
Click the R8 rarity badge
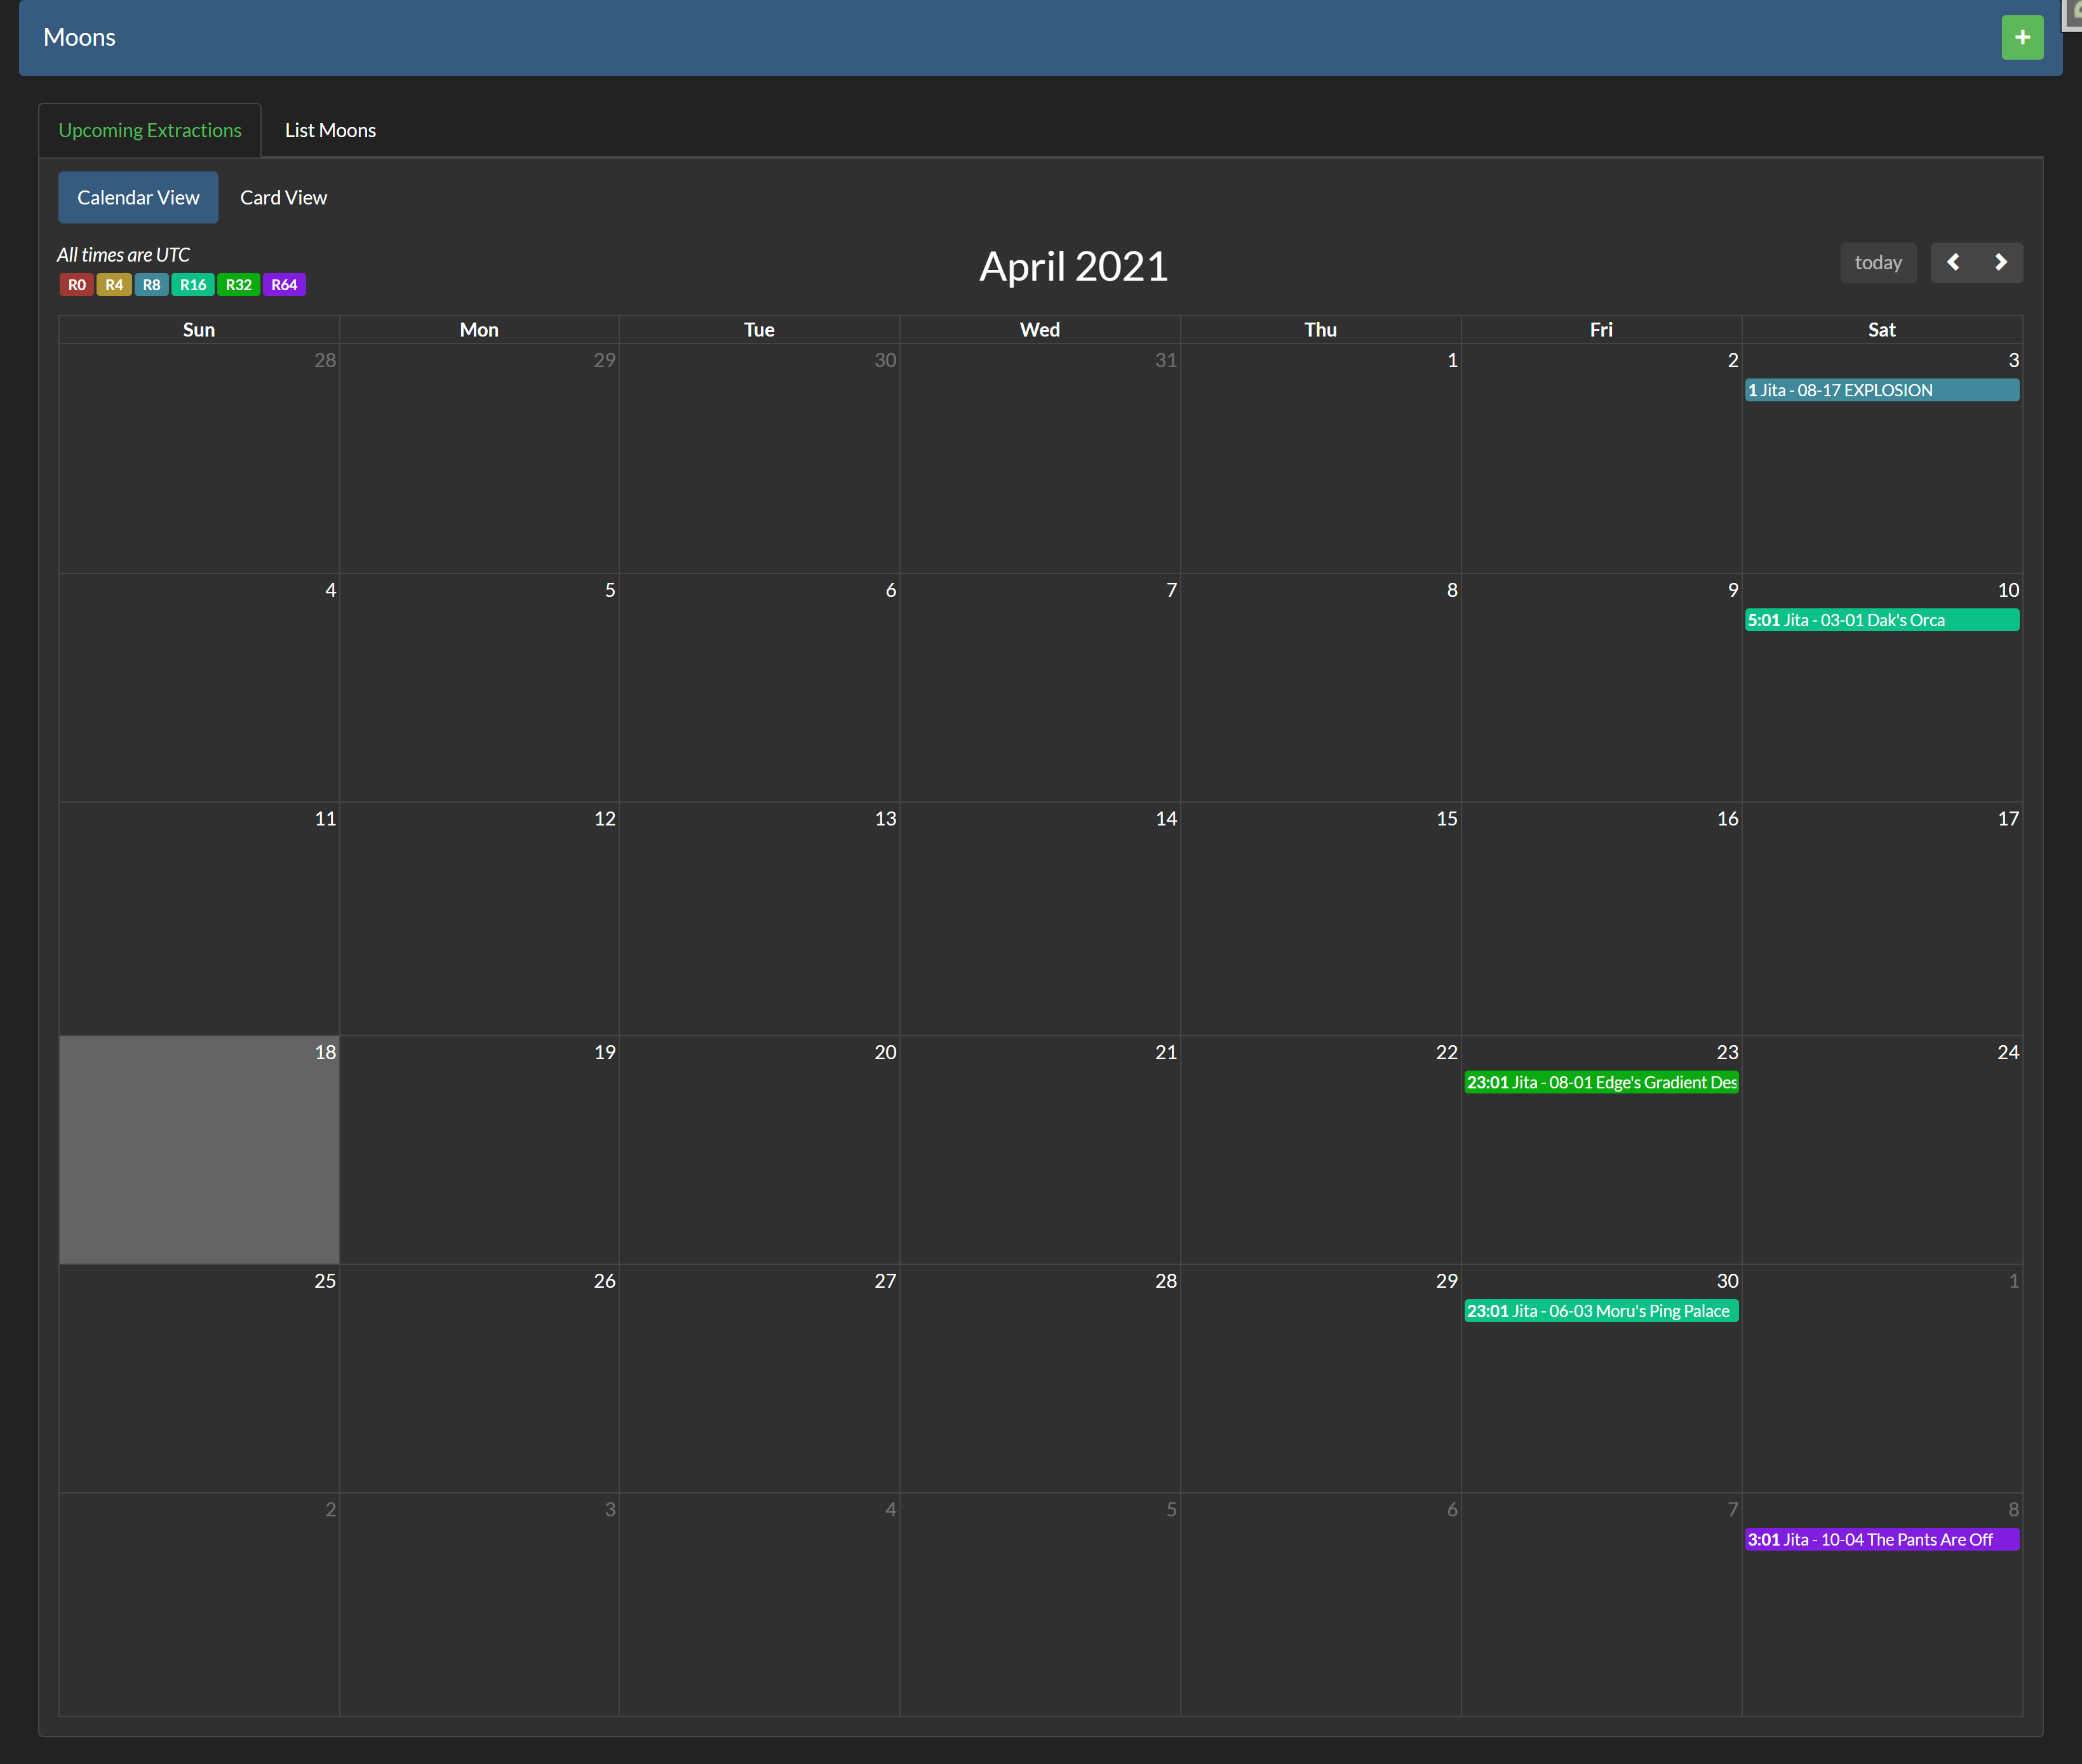(152, 285)
